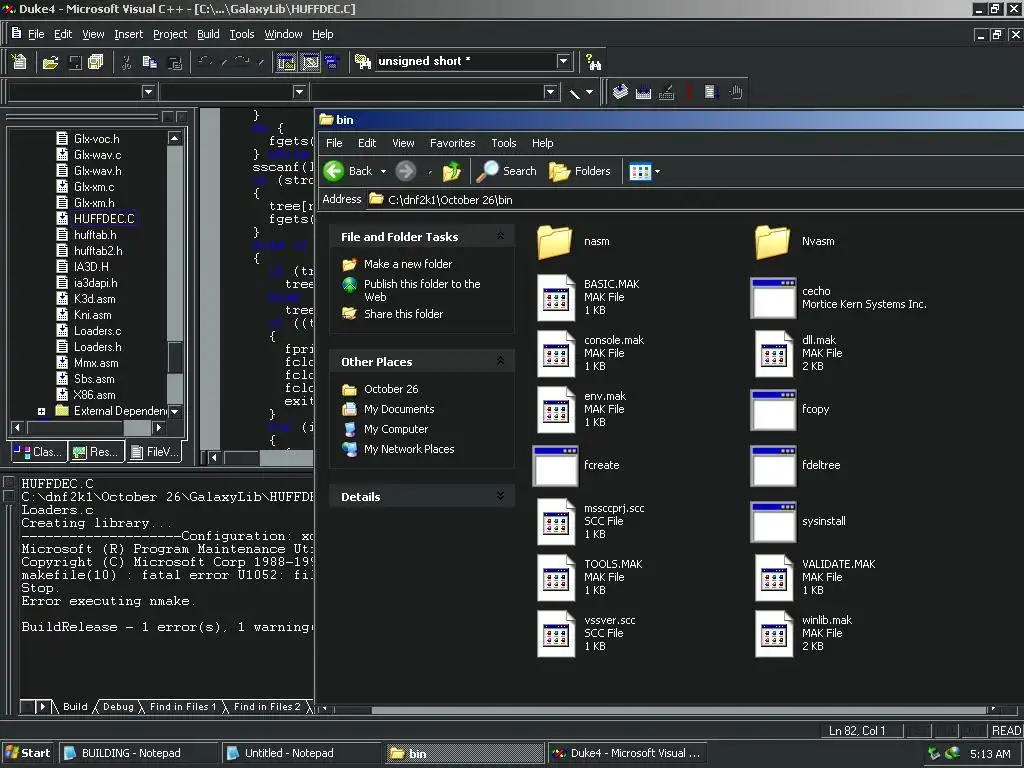Image resolution: width=1024 pixels, height=768 pixels.
Task: Open the nasm folder icon
Action: pyautogui.click(x=555, y=242)
